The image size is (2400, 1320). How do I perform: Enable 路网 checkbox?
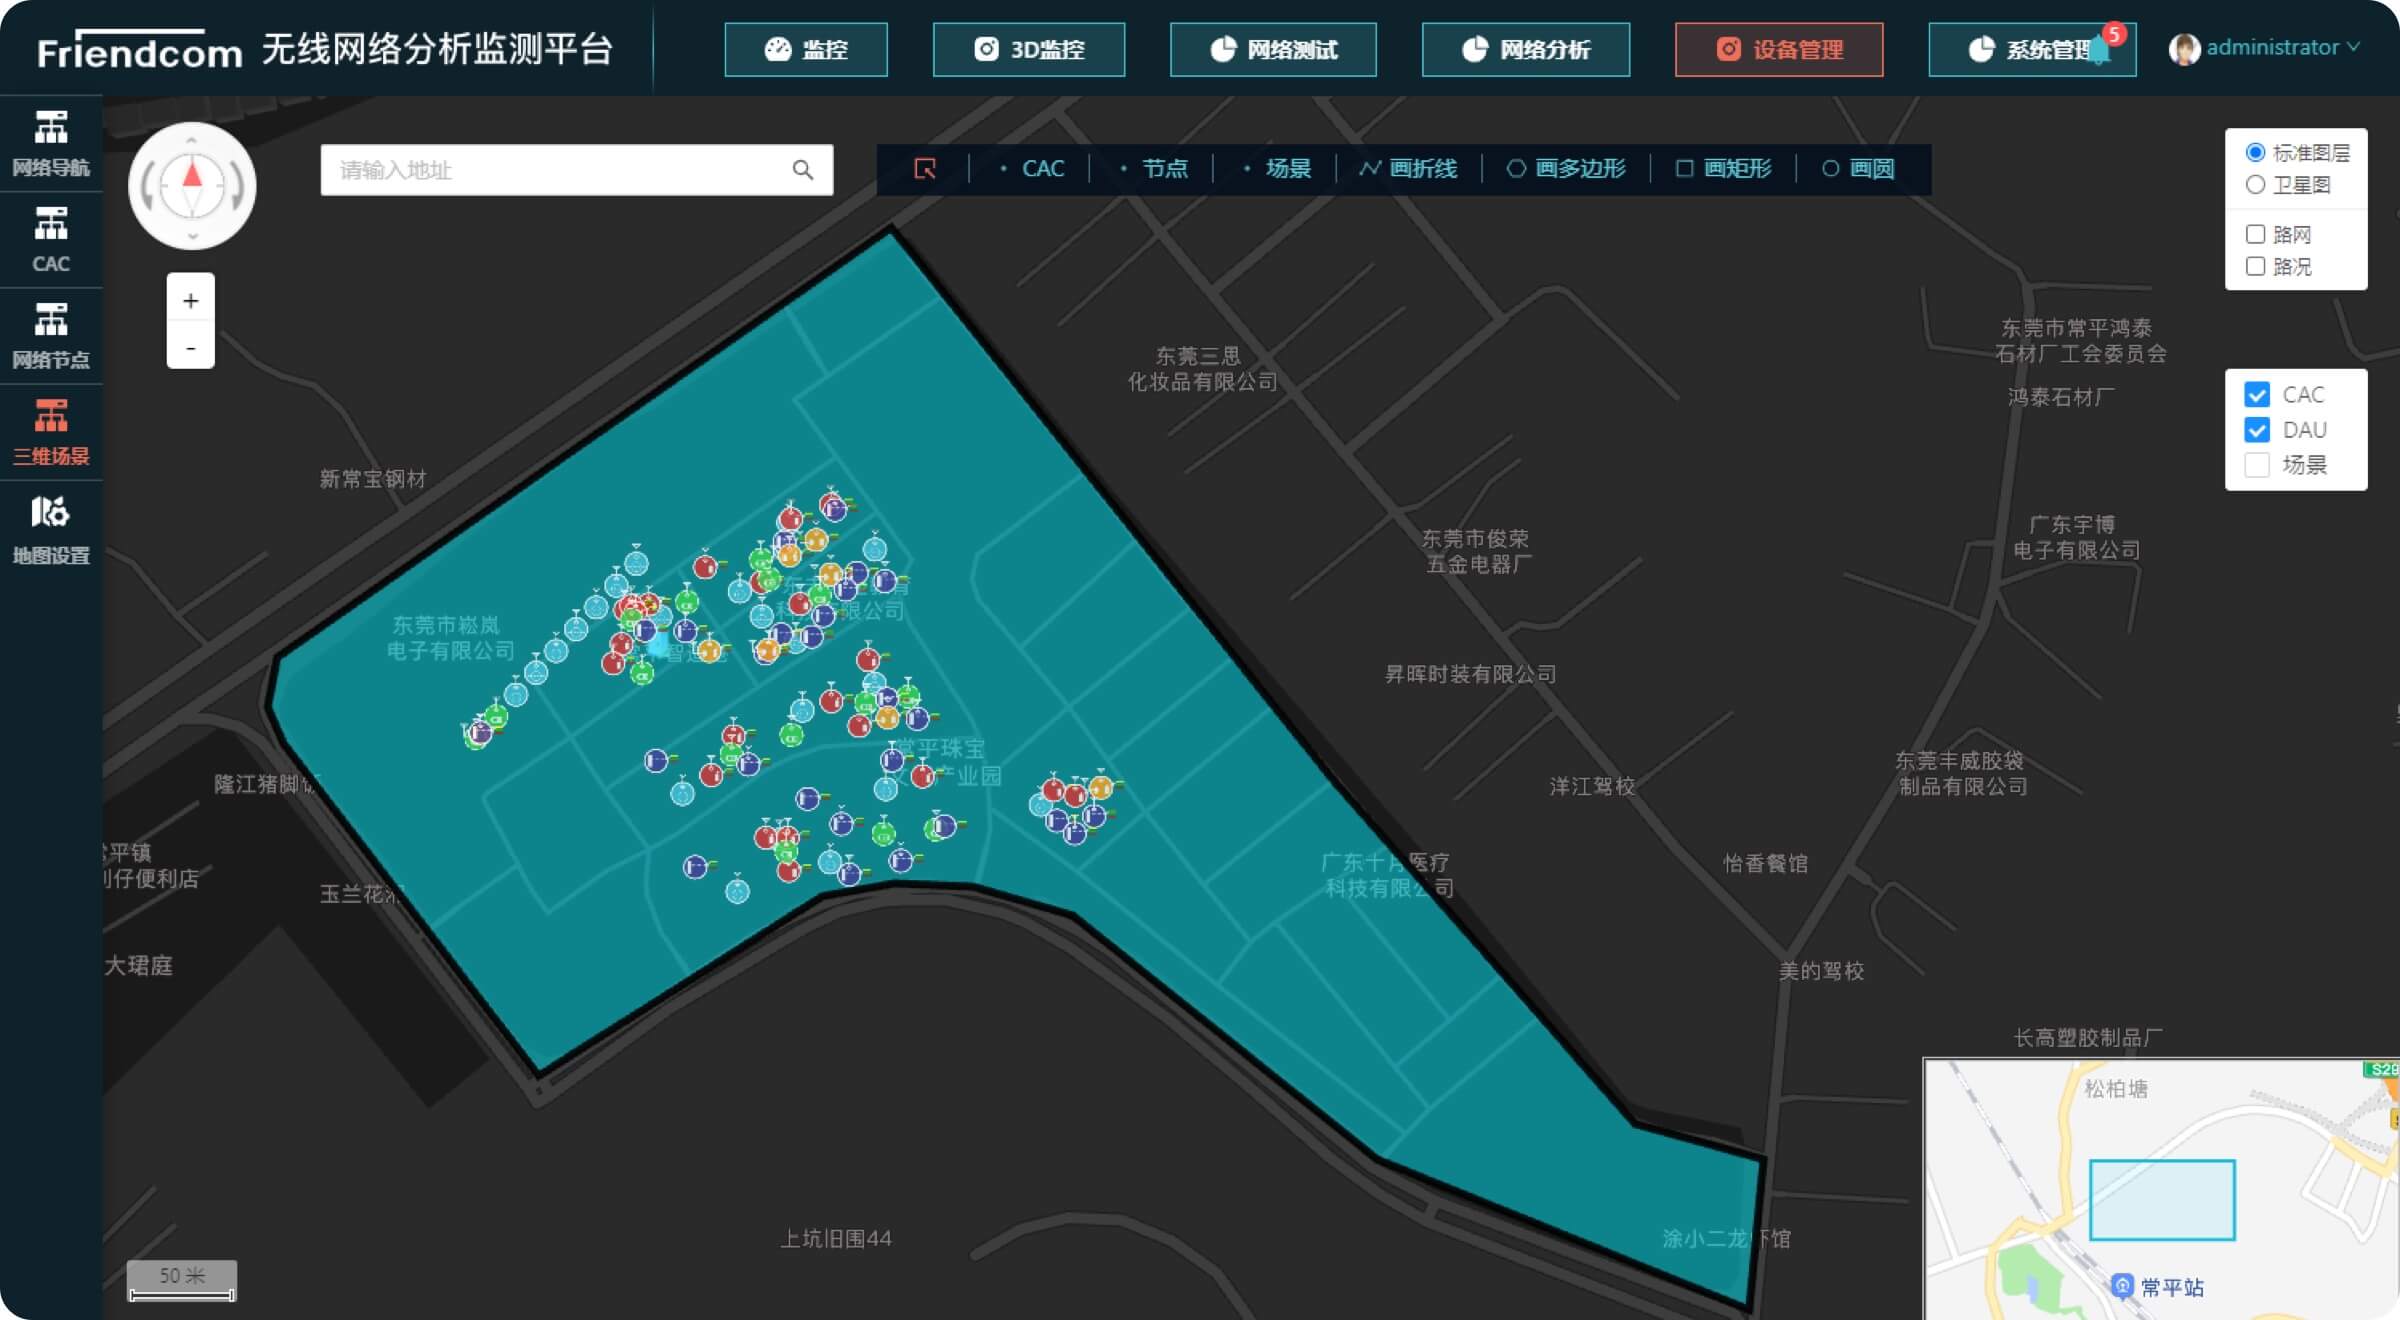(x=2255, y=234)
